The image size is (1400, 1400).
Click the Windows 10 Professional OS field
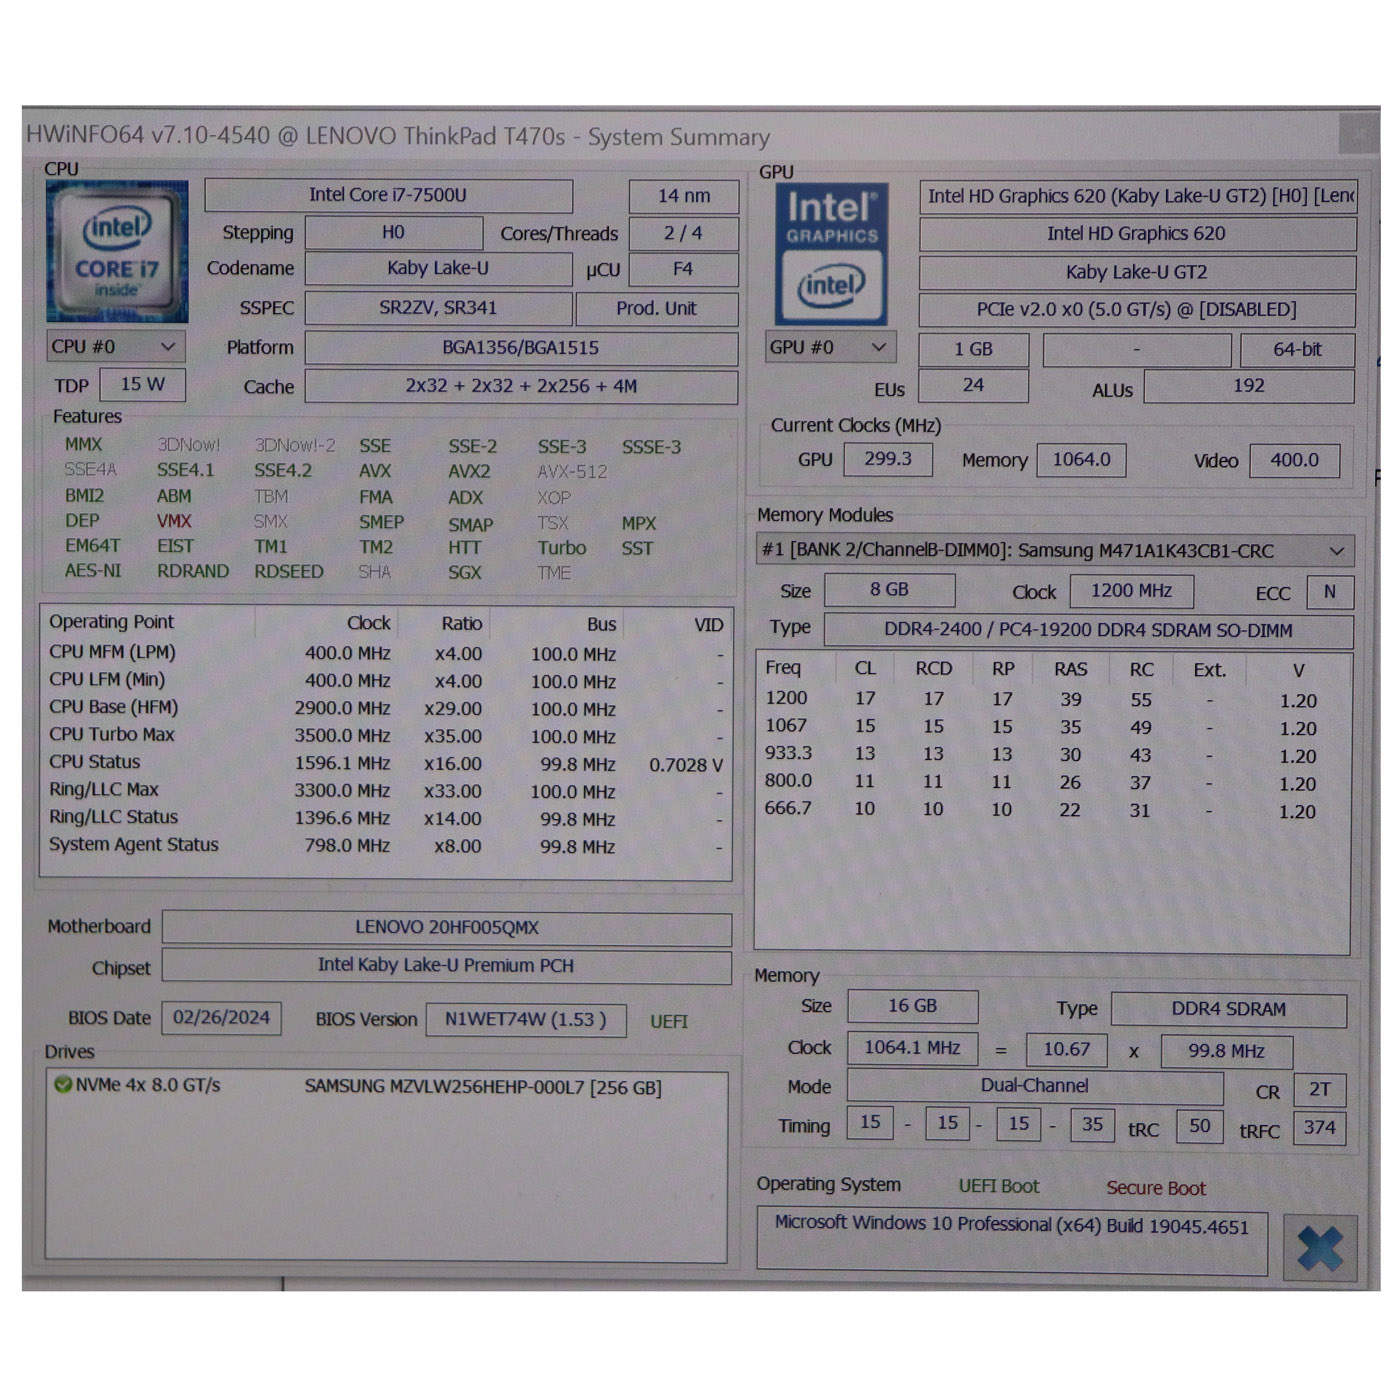(x=1012, y=1241)
